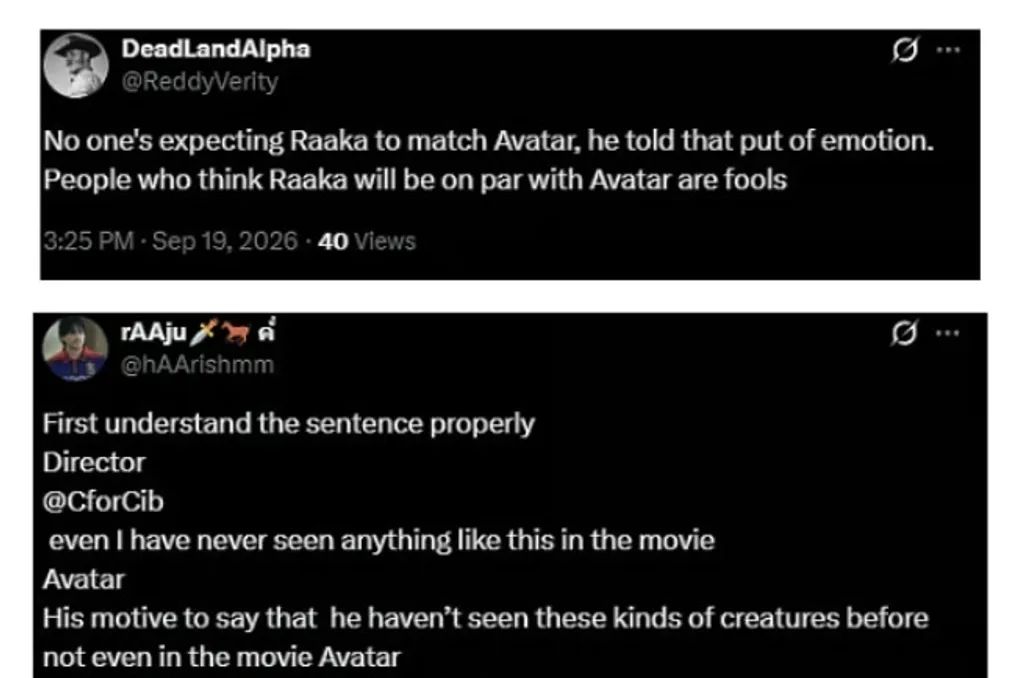Open the DeadLandAlpha display name link
The width and height of the screenshot is (1016, 678).
216,49
